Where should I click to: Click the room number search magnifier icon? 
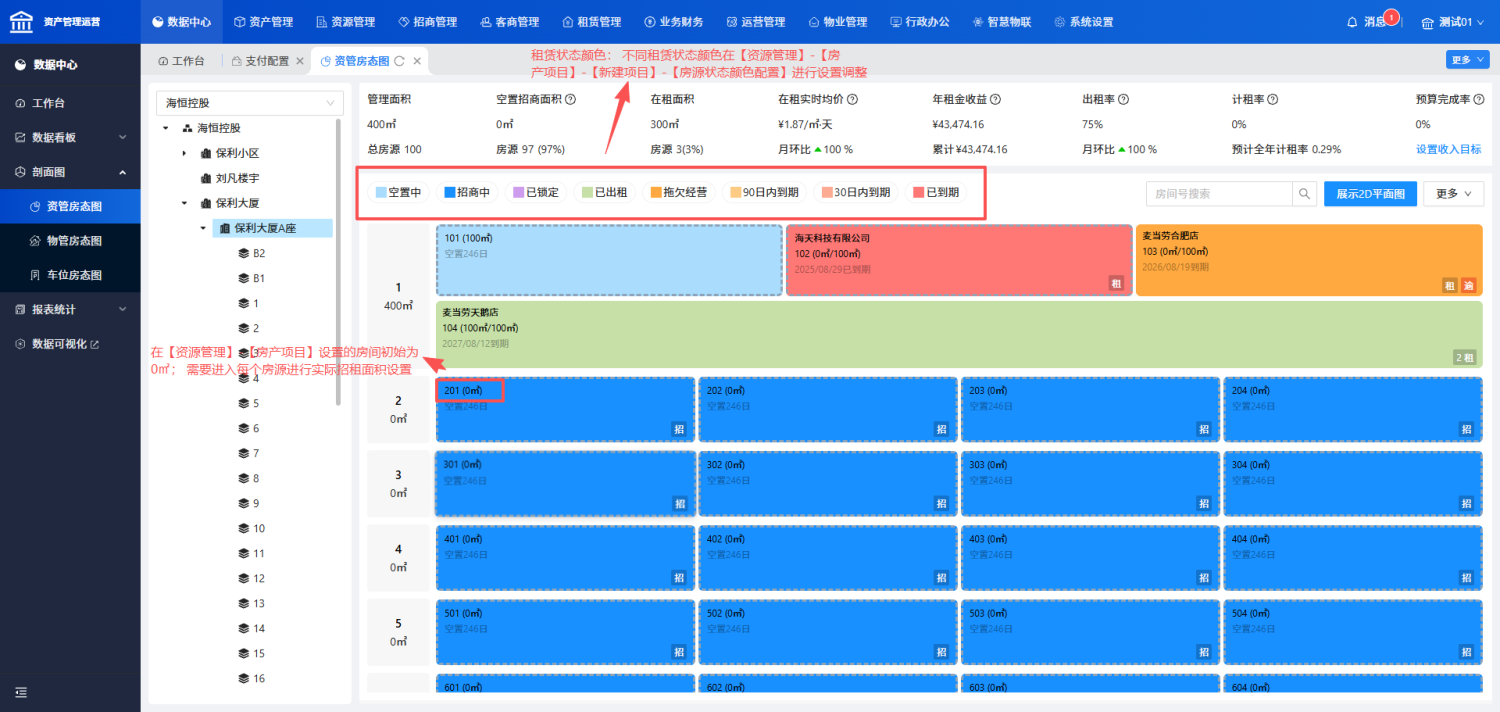1304,194
